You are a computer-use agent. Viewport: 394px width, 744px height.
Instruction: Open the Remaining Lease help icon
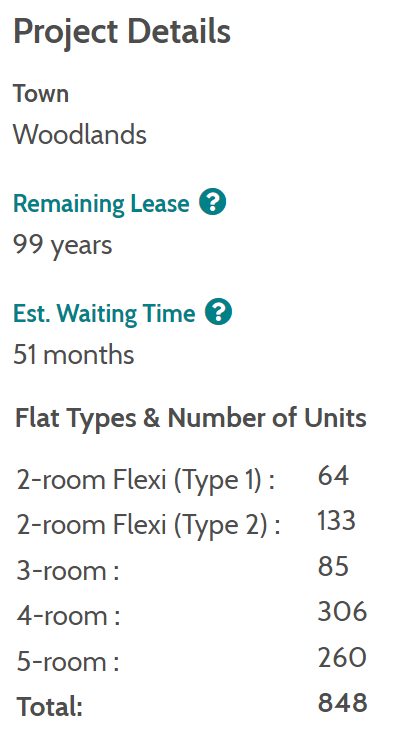pyautogui.click(x=212, y=202)
